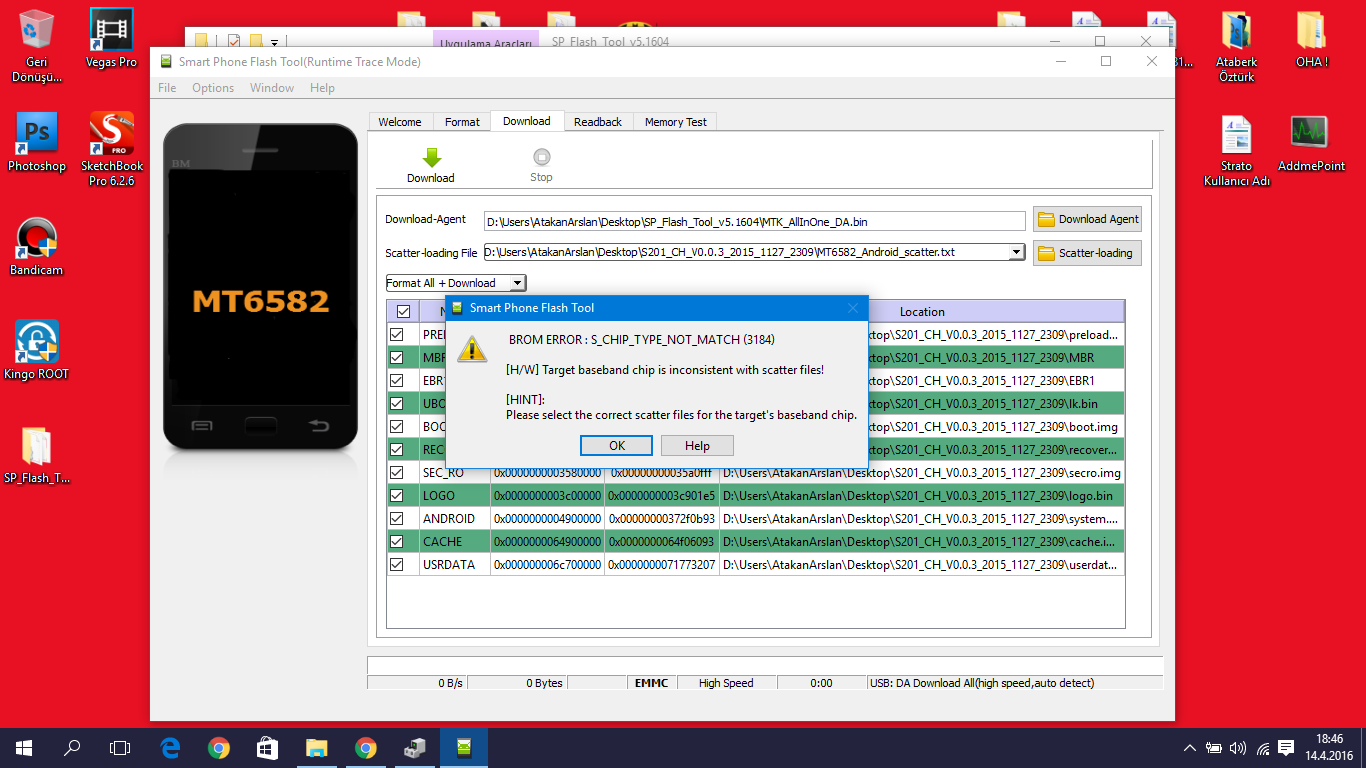The width and height of the screenshot is (1366, 768).
Task: Open File Explorer taskbar icon
Action: (x=316, y=747)
